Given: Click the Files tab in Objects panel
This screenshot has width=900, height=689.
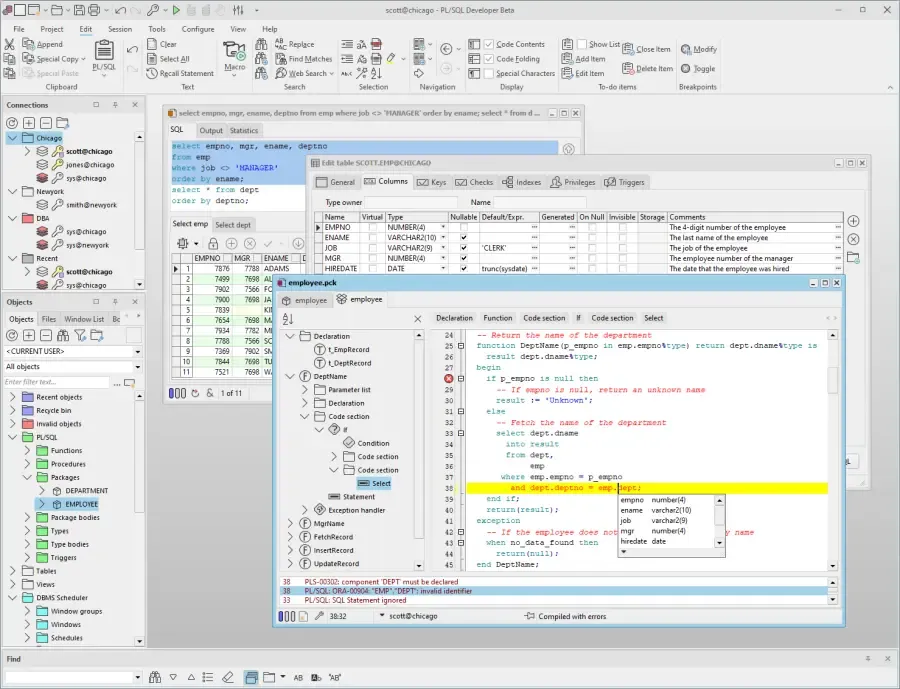Looking at the screenshot, I should point(49,319).
